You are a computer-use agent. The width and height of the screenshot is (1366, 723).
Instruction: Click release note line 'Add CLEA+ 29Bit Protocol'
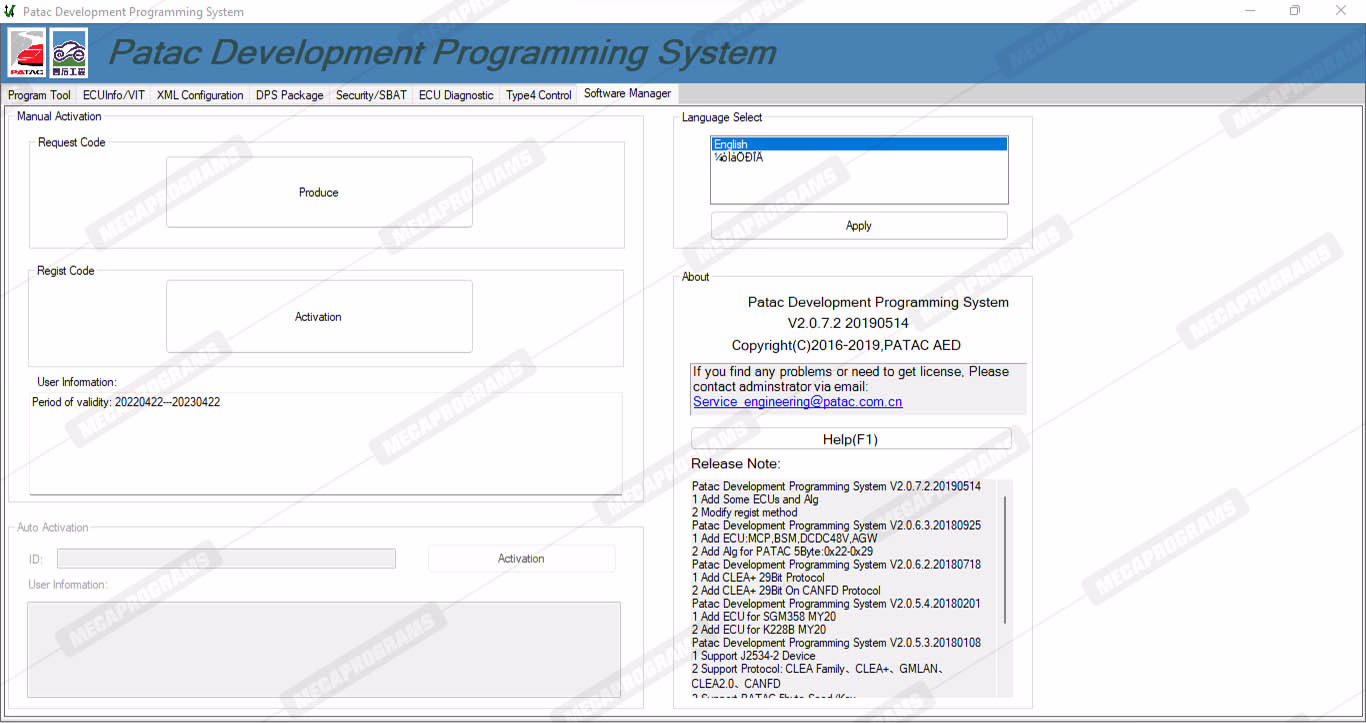(758, 577)
